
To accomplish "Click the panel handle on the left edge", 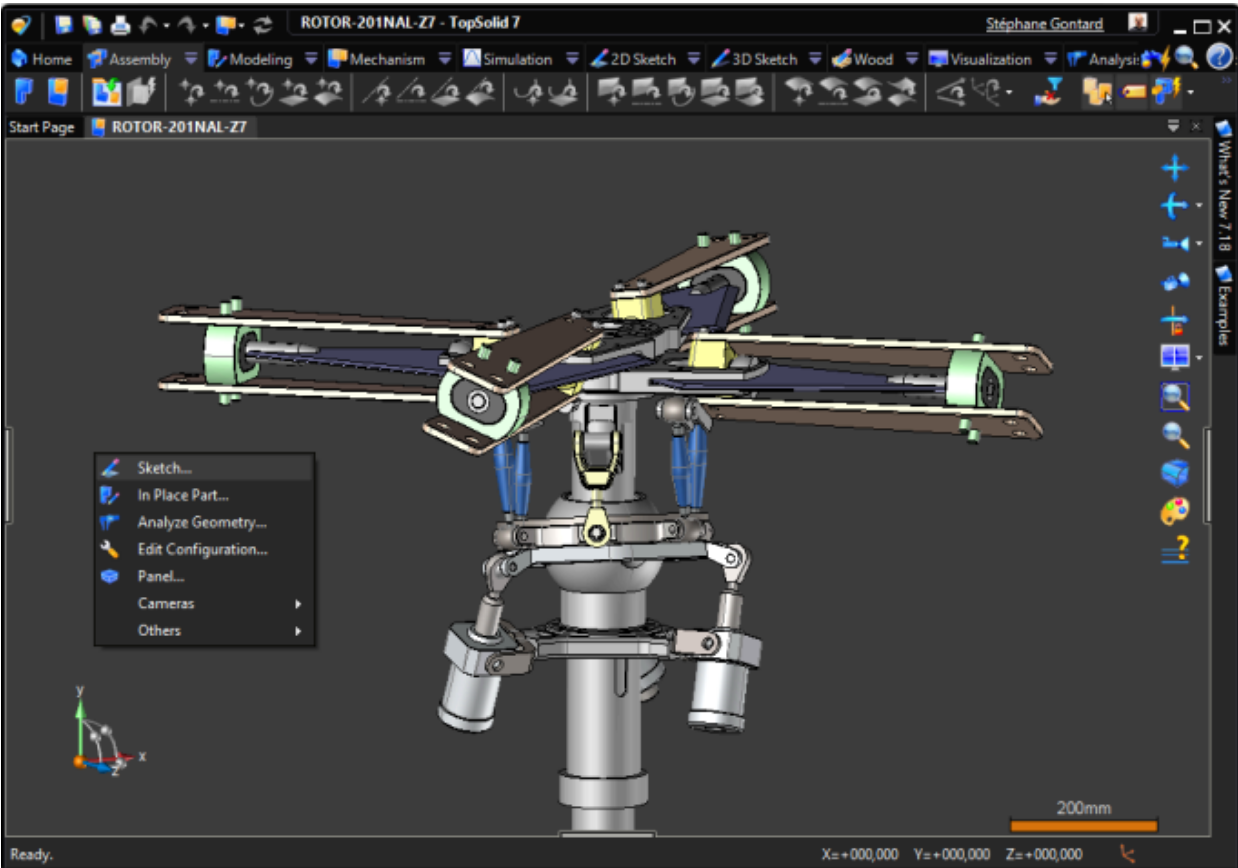I will tap(7, 475).
